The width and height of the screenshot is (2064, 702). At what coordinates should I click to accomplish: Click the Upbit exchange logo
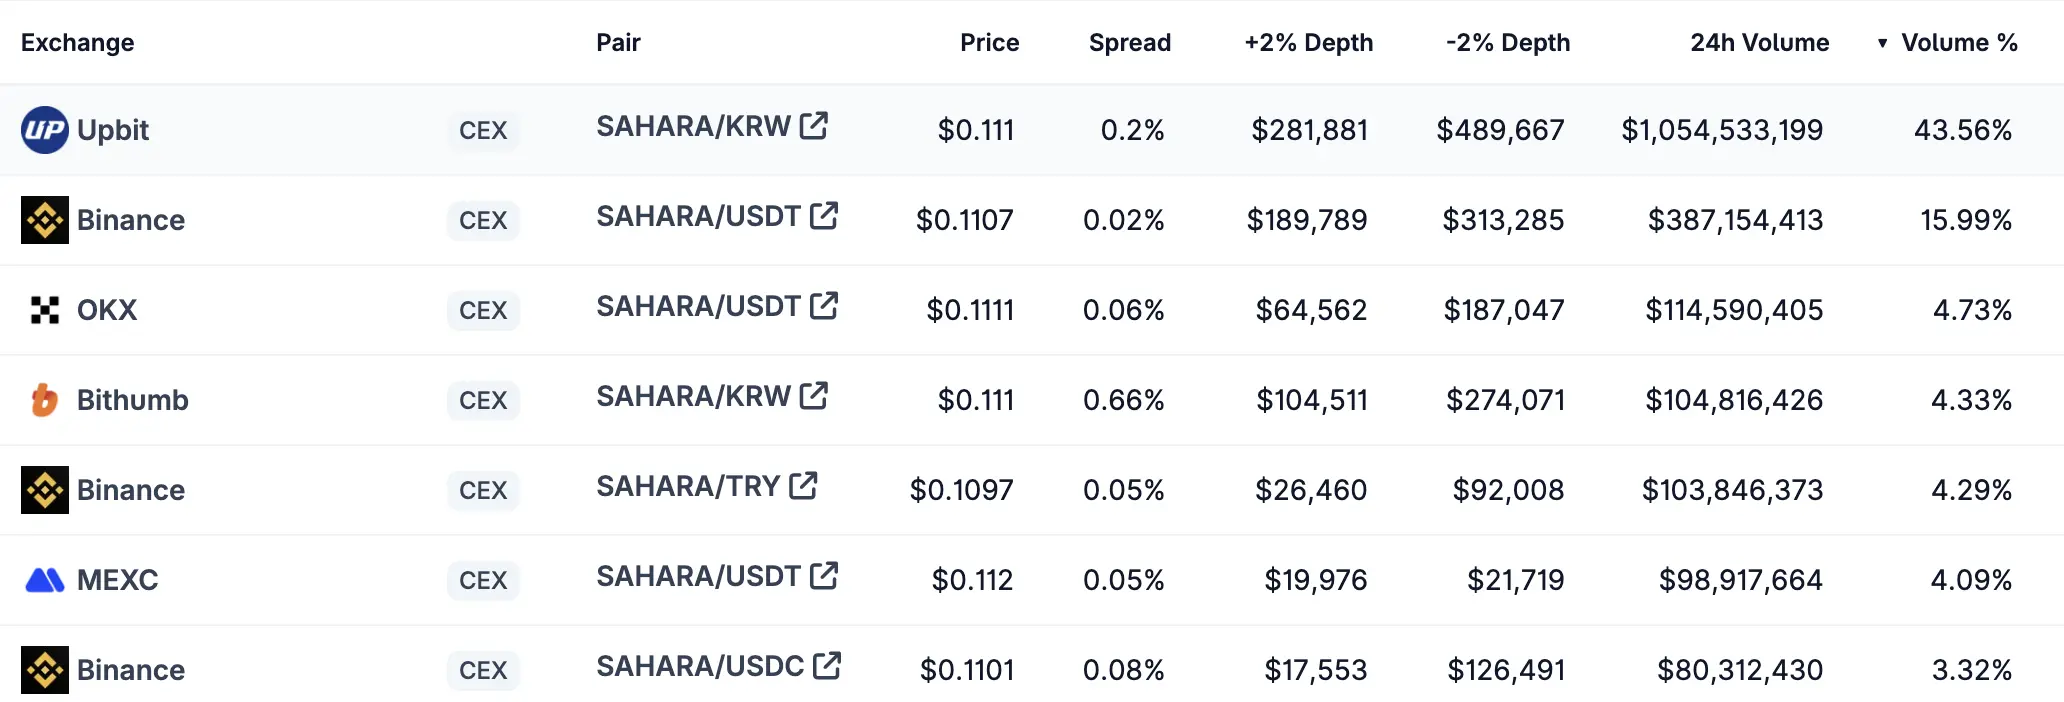click(x=45, y=130)
